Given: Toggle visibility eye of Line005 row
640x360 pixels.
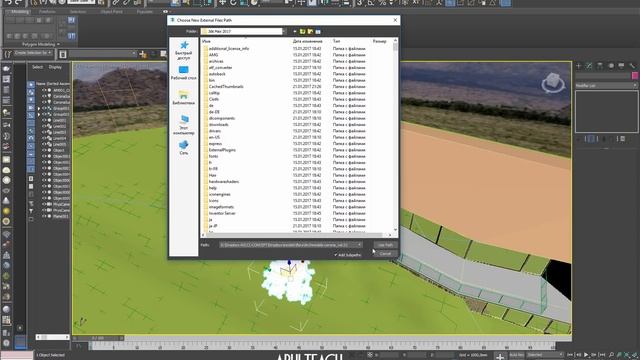Looking at the screenshot, I should [x=44, y=144].
